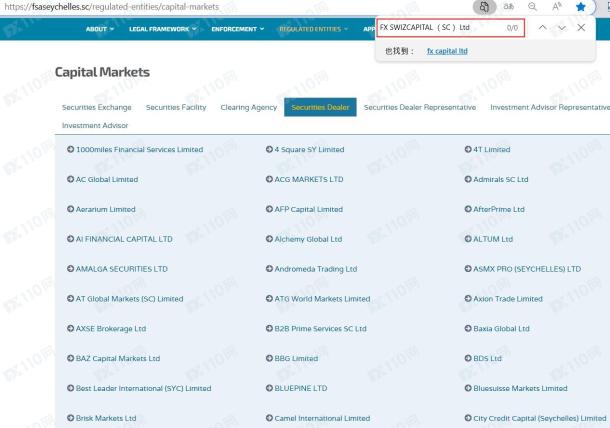
Task: Click arrow icon beside AI FINANCIAL CAPITAL LTD
Action: (70, 239)
